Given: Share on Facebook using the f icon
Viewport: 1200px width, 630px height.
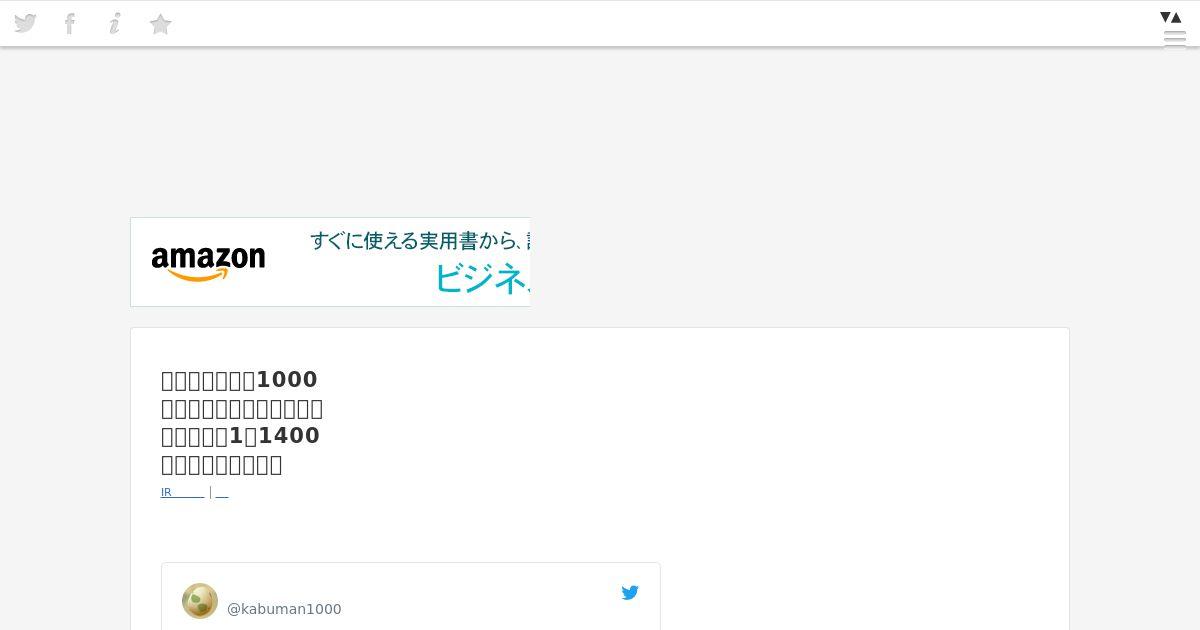Looking at the screenshot, I should pyautogui.click(x=70, y=23).
